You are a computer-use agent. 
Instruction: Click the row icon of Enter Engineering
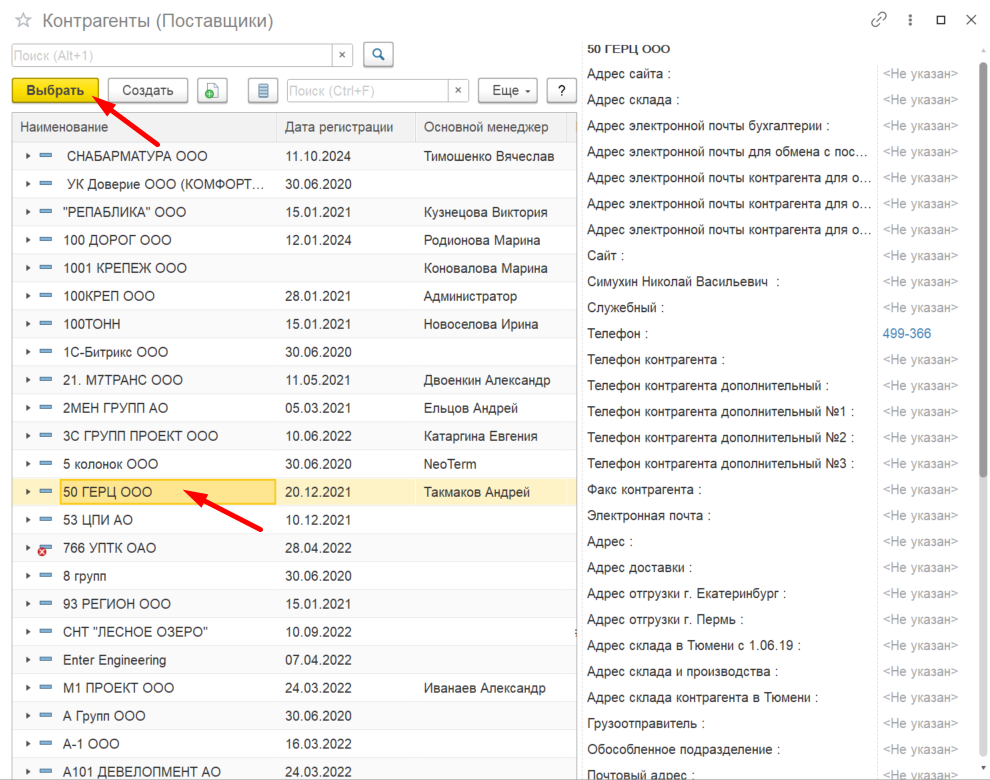pos(46,659)
